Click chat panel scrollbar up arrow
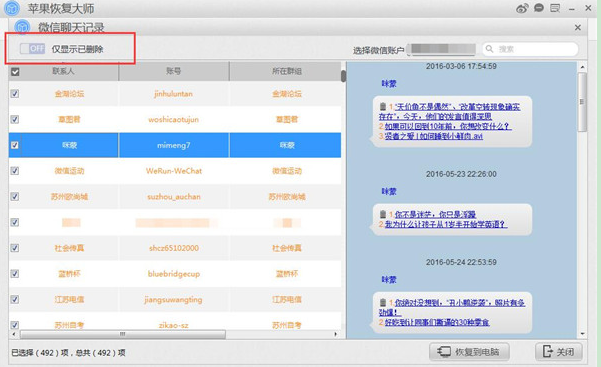The image size is (601, 367). 582,67
